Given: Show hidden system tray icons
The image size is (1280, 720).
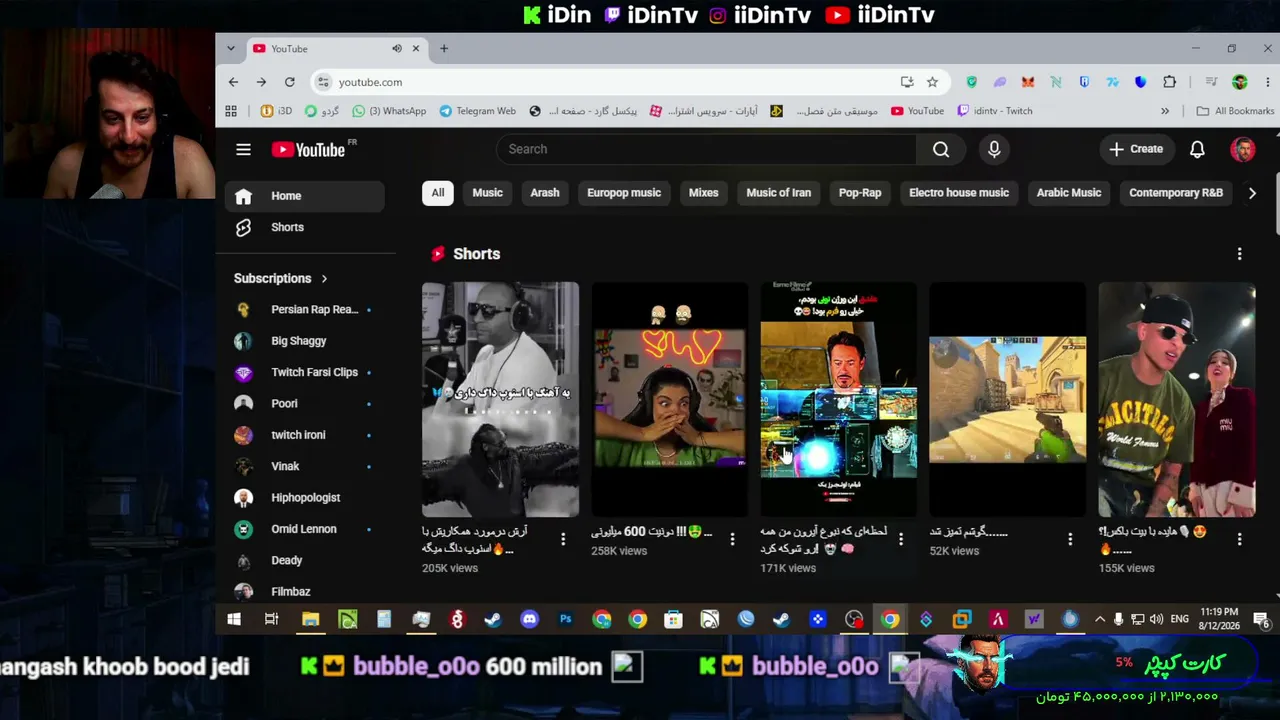Looking at the screenshot, I should point(1100,620).
